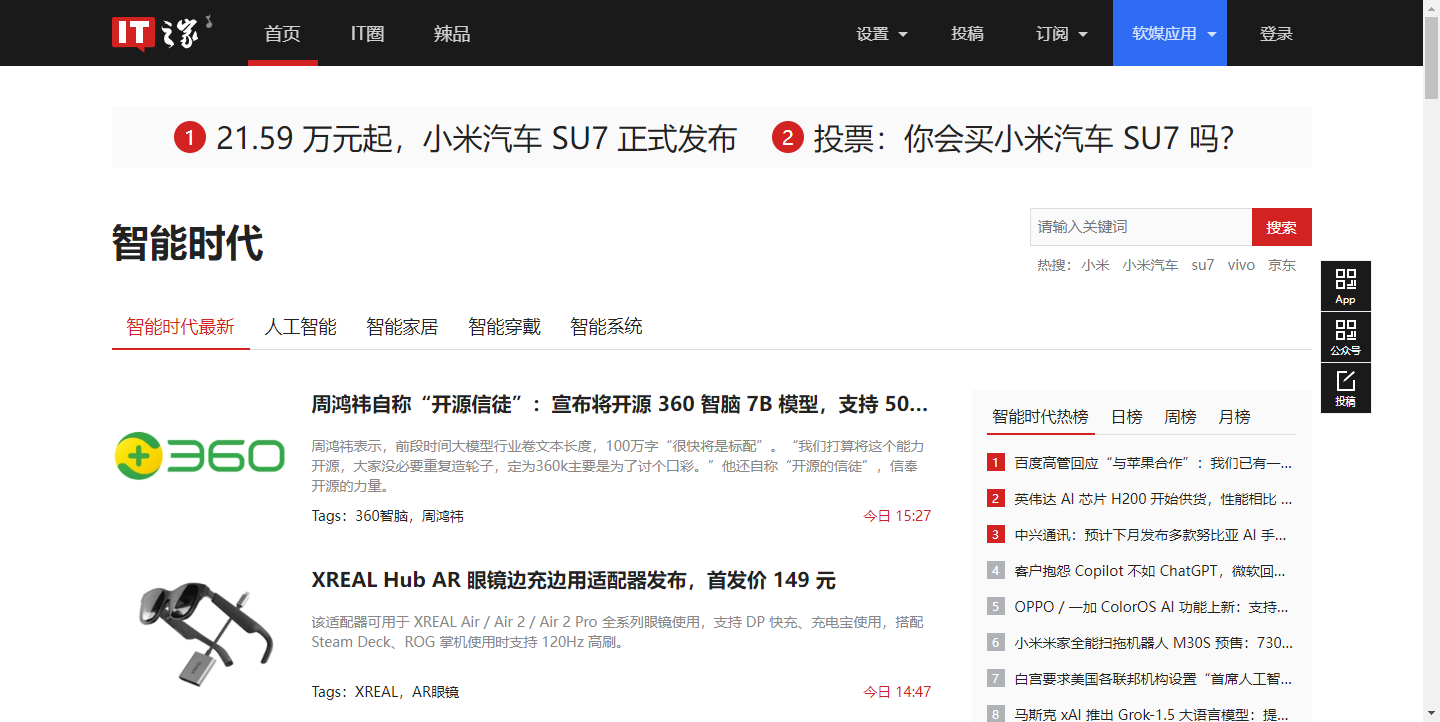Focus the 请输入关键词 search field
Image resolution: width=1440 pixels, height=722 pixels.
pos(1141,227)
